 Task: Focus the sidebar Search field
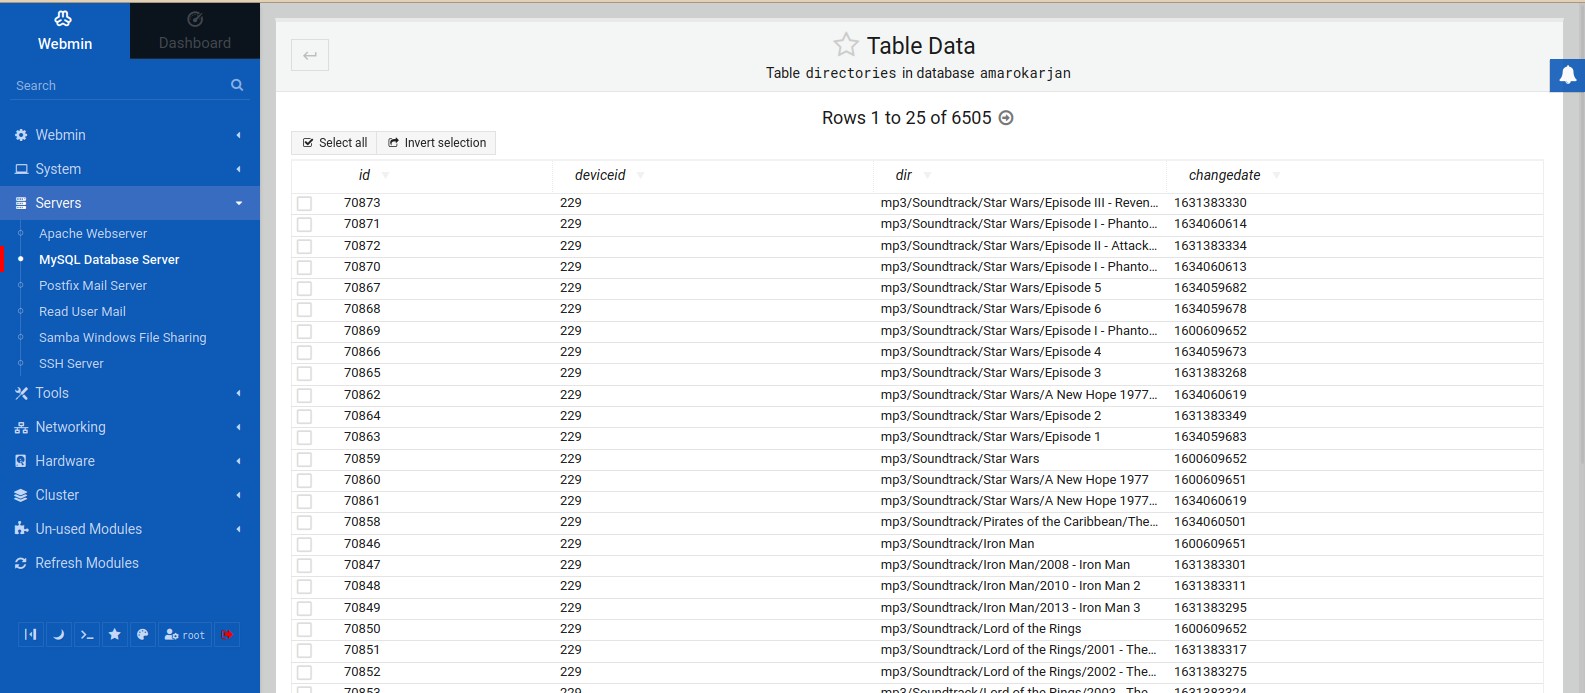point(120,86)
